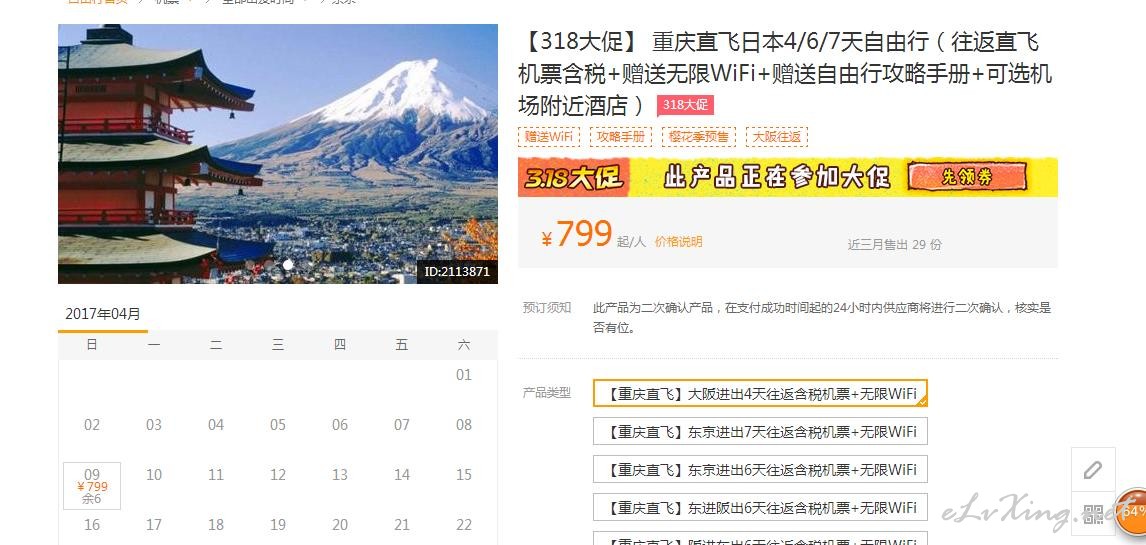
Task: Click calendar date 05
Action: coord(278,424)
